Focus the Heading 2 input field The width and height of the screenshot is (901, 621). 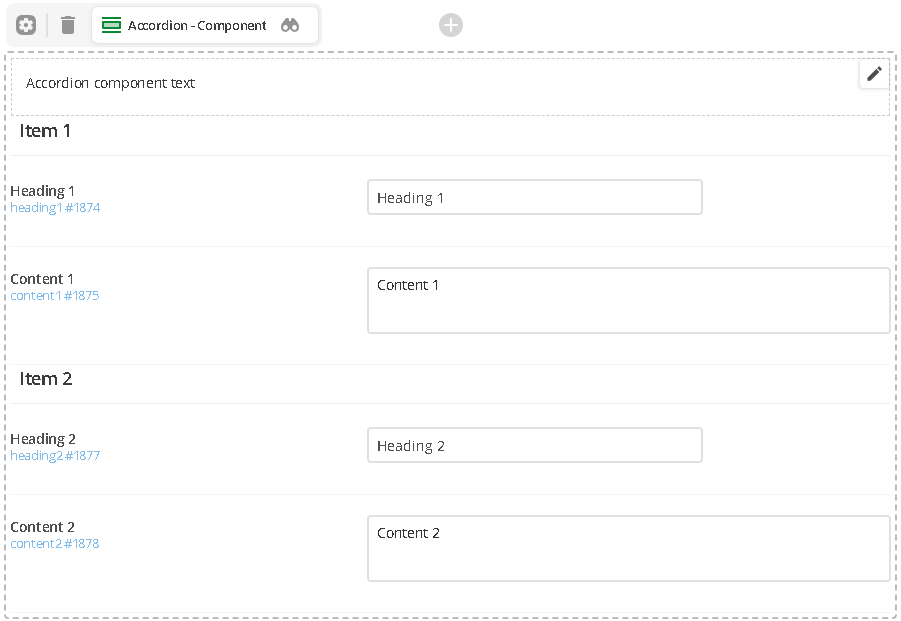[535, 445]
